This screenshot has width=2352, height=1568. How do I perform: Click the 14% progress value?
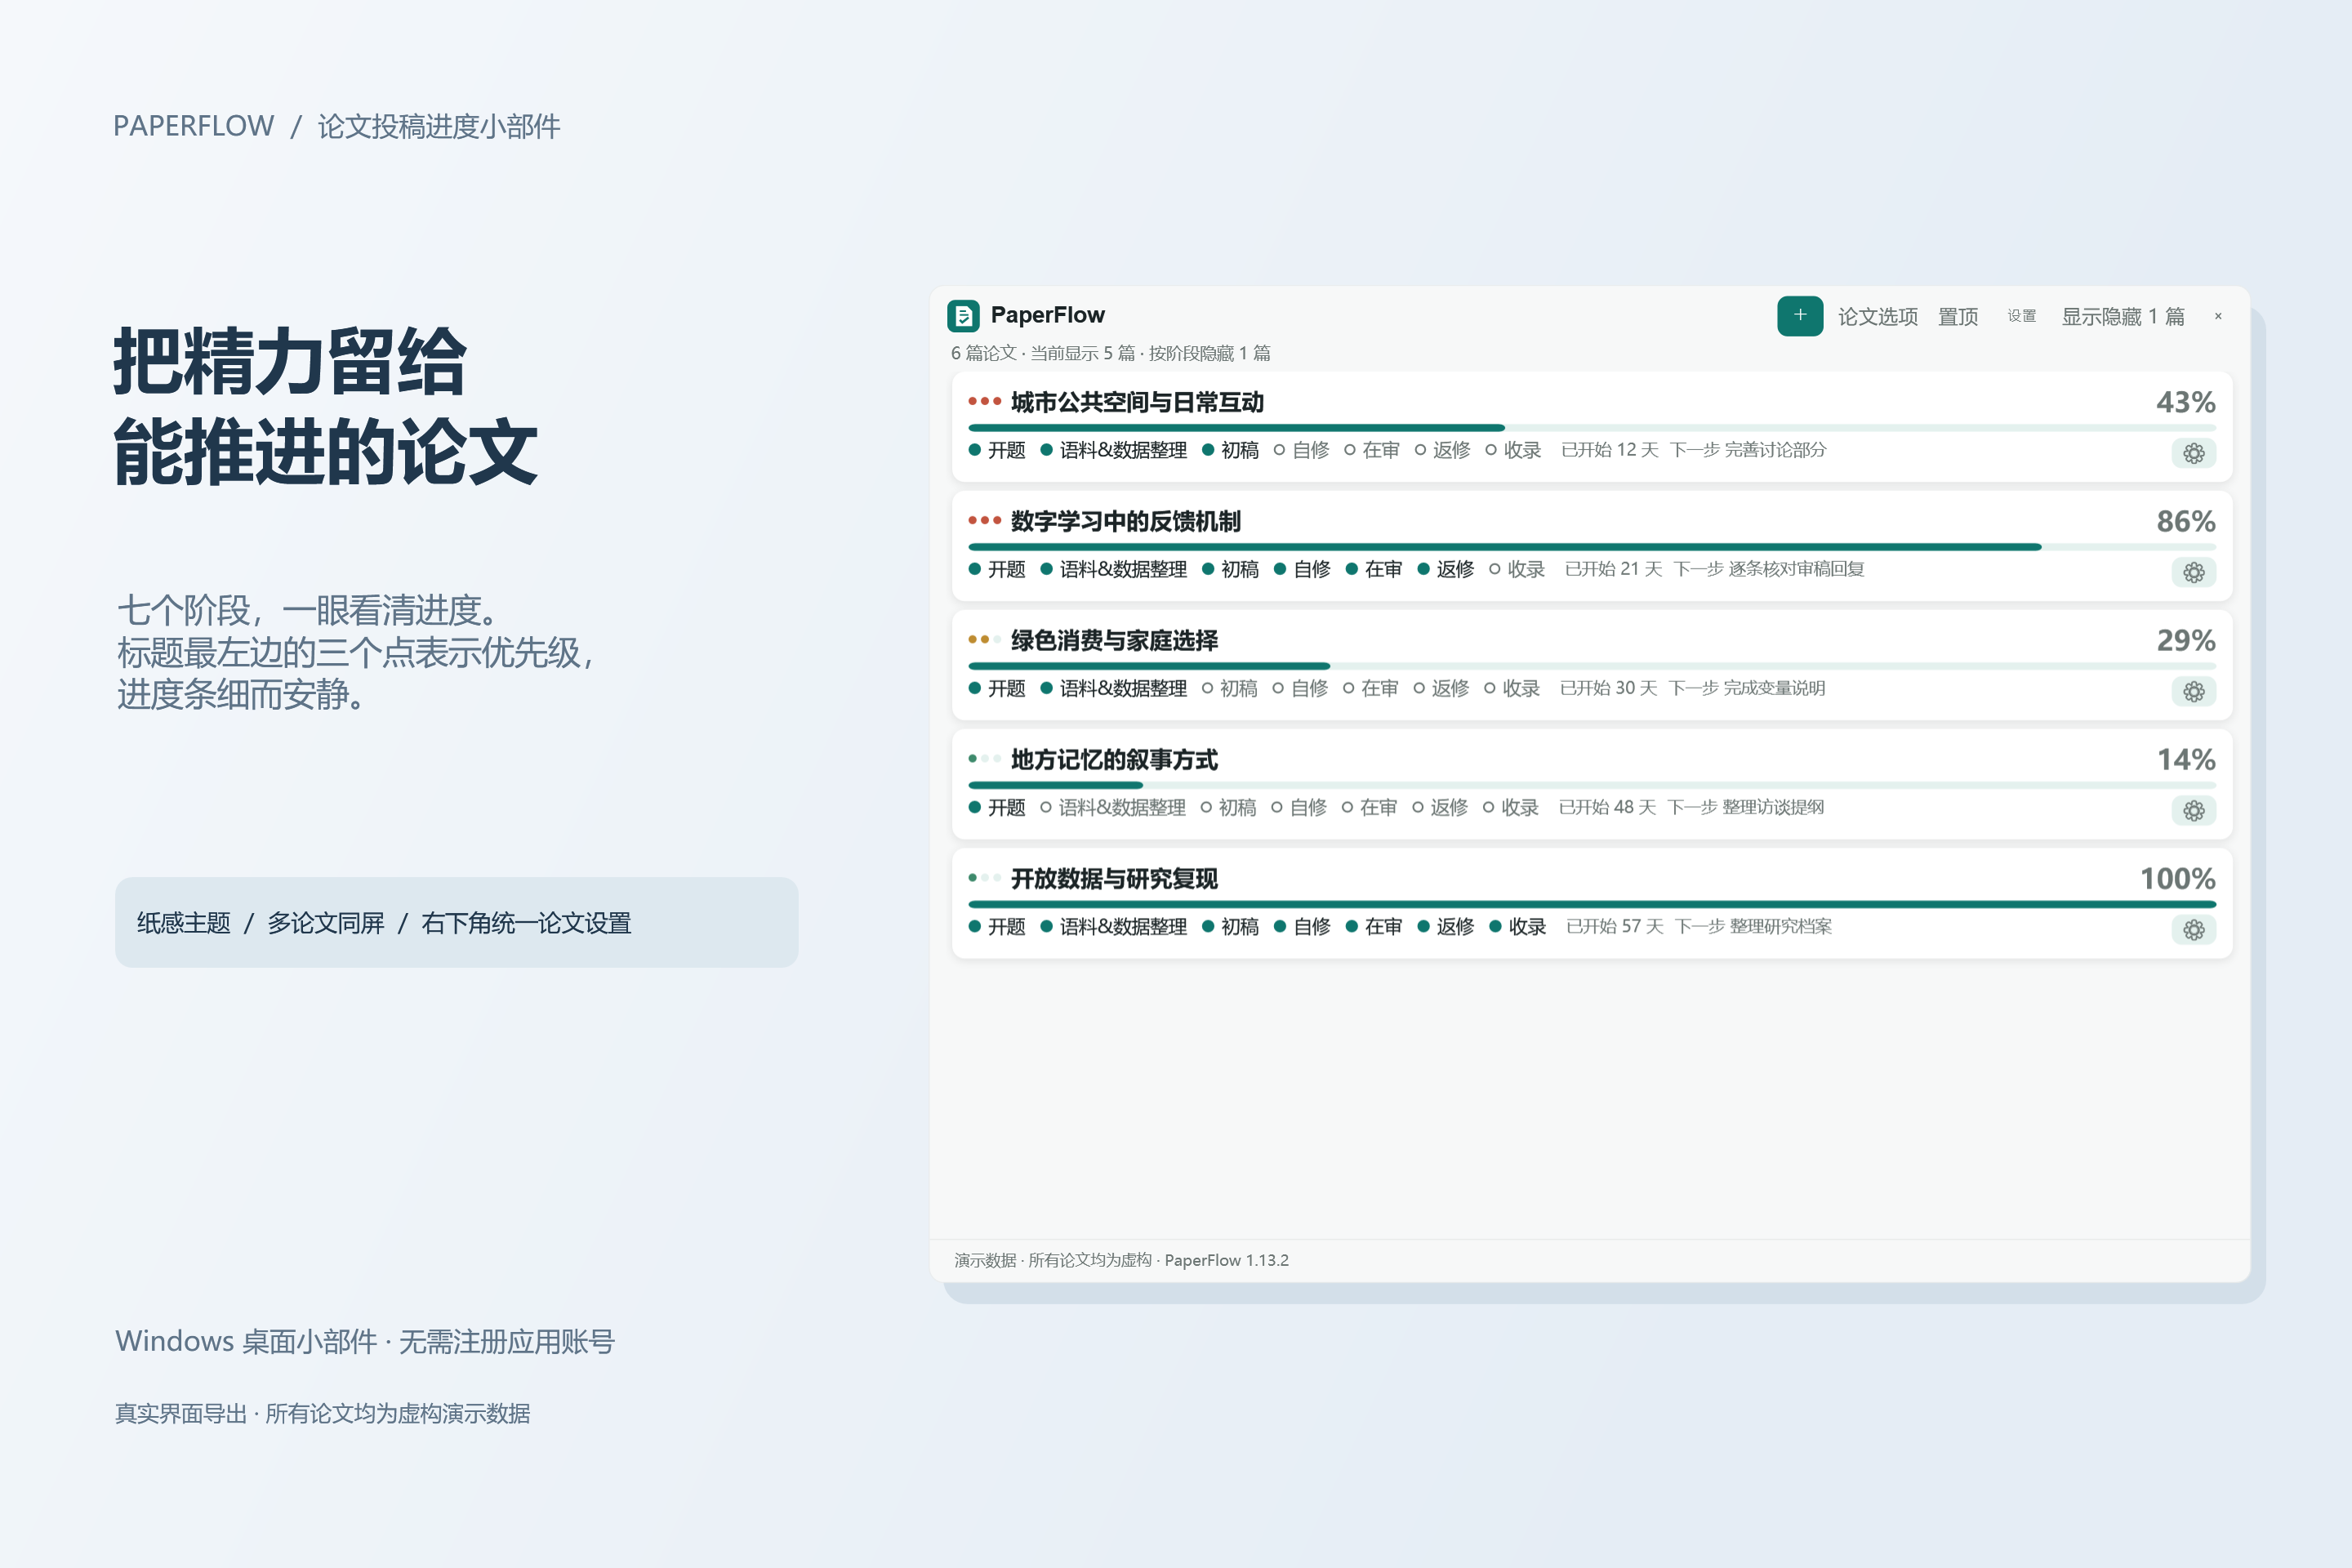pos(2185,759)
